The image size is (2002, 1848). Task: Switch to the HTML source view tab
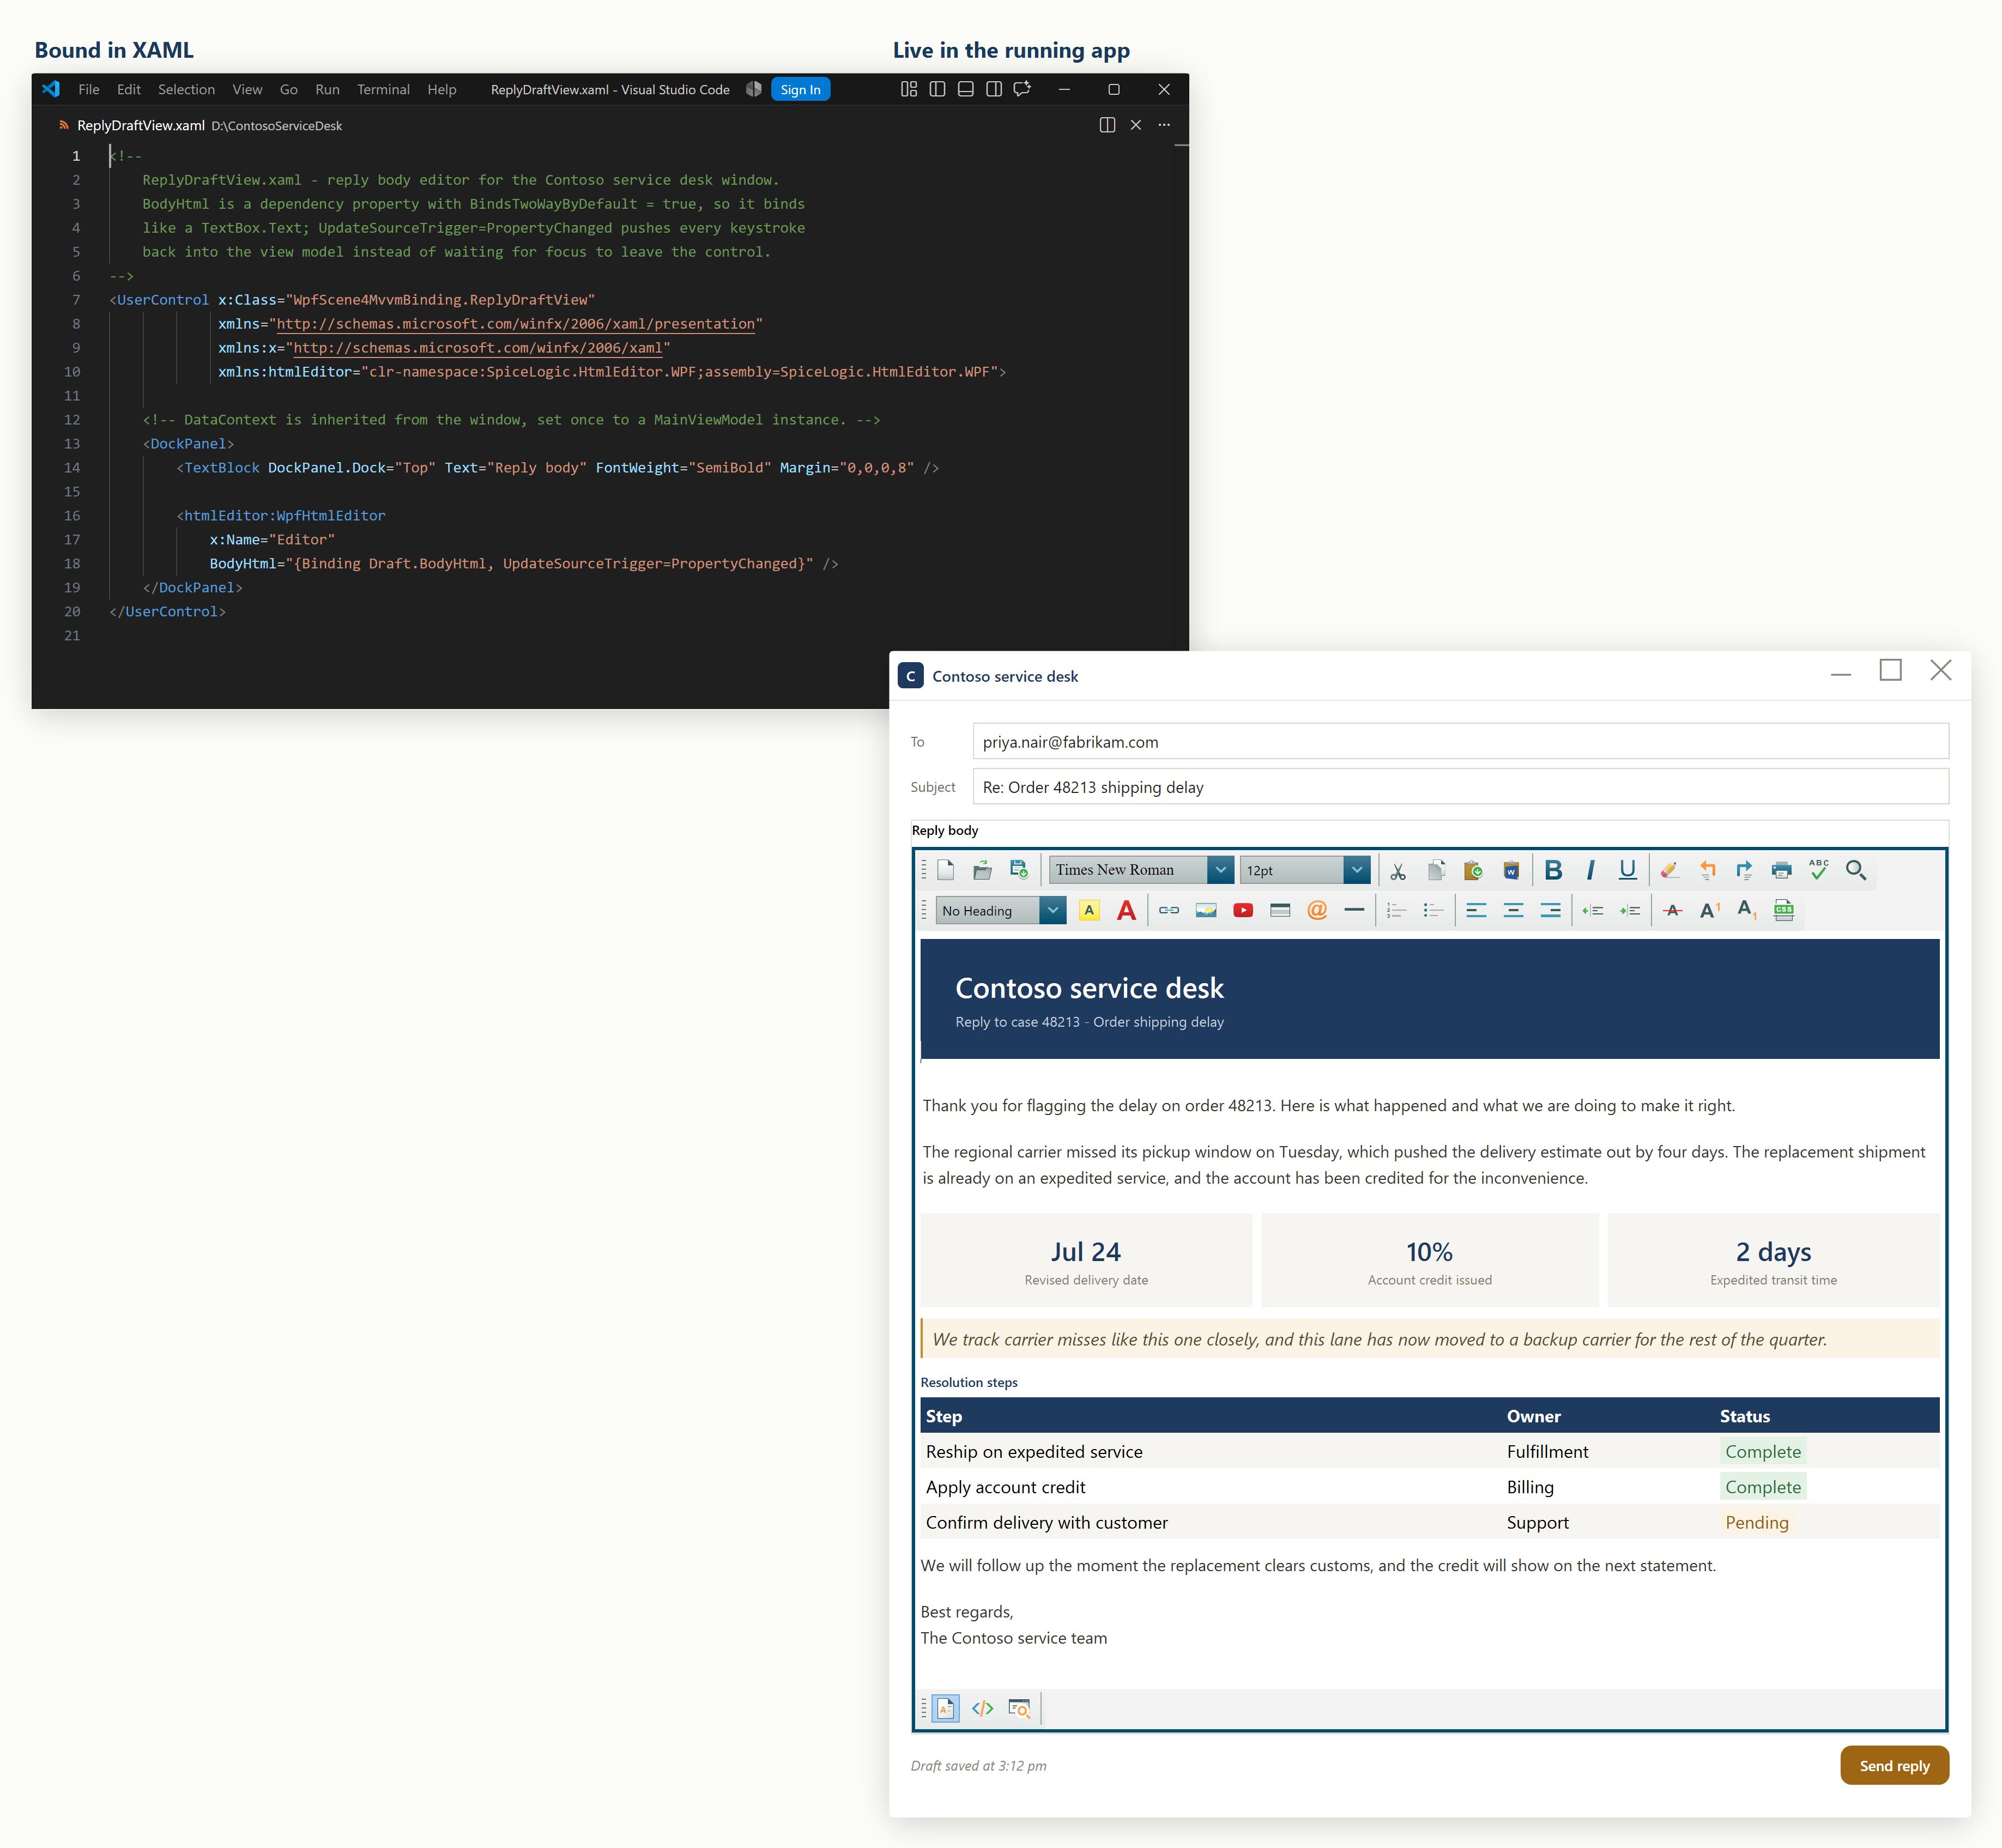point(982,1708)
